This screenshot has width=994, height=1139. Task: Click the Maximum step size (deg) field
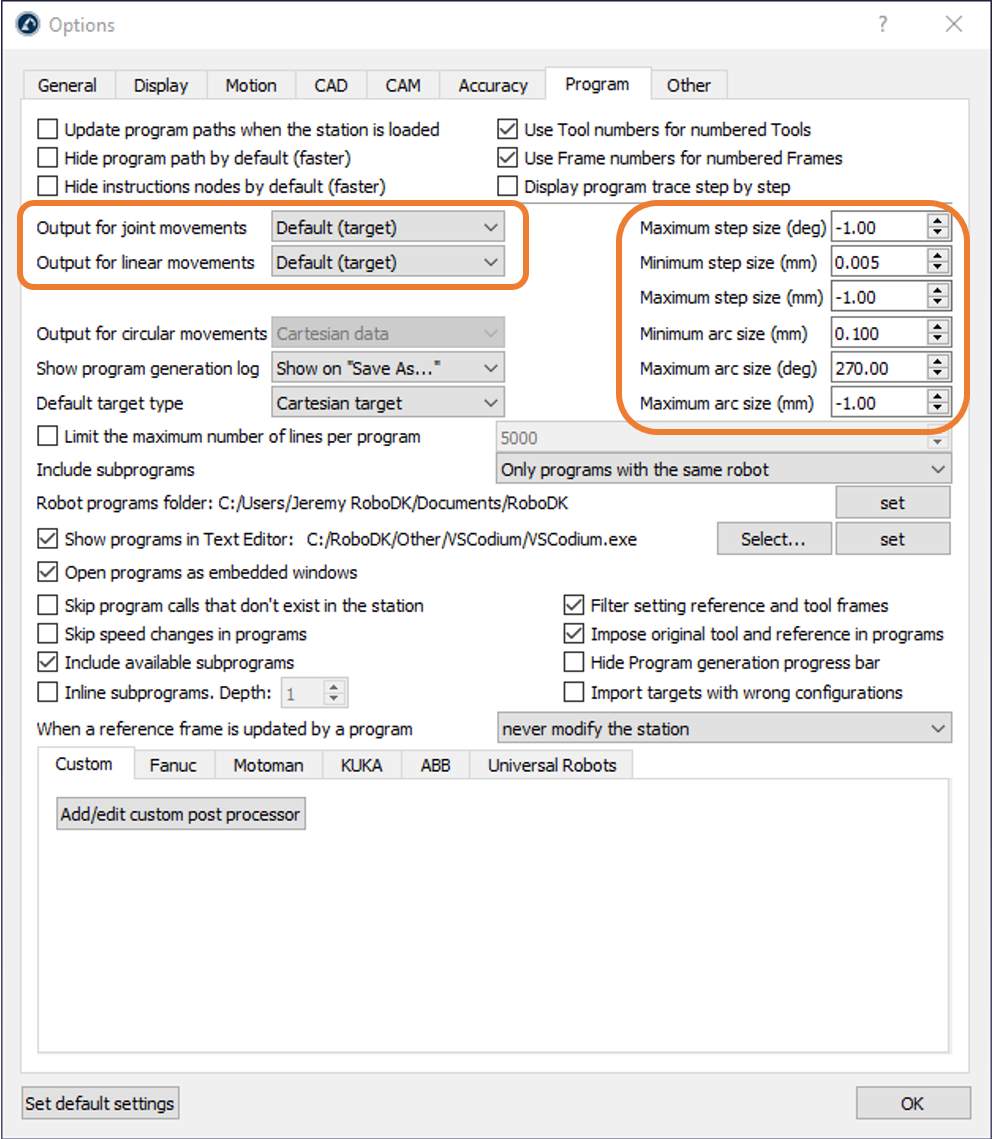(879, 227)
